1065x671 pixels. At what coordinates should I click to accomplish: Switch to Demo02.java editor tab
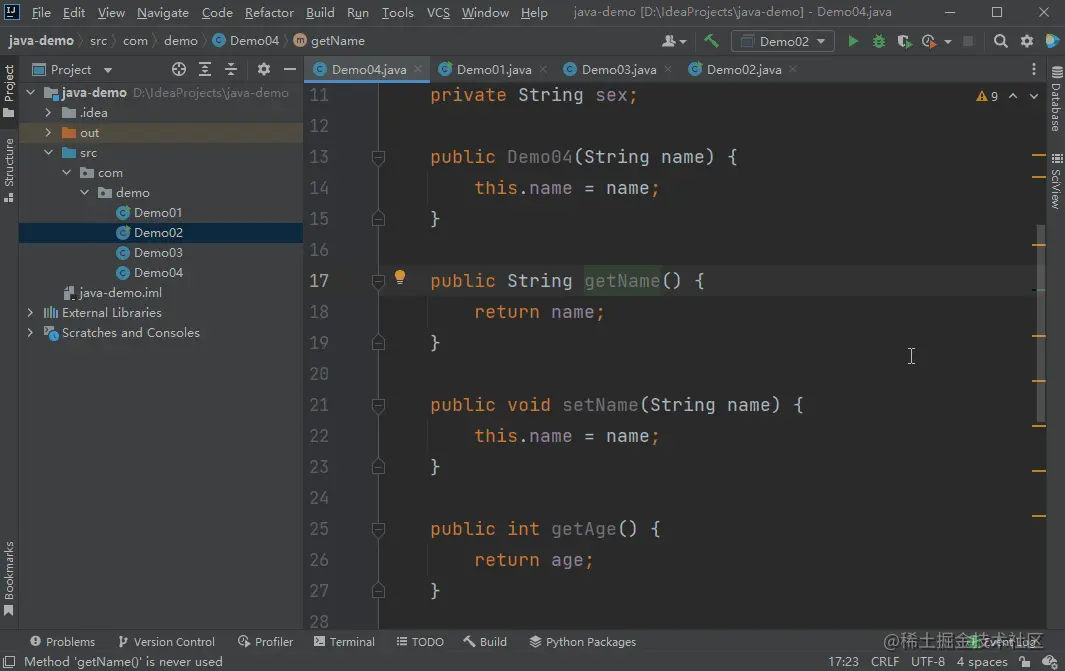743,69
